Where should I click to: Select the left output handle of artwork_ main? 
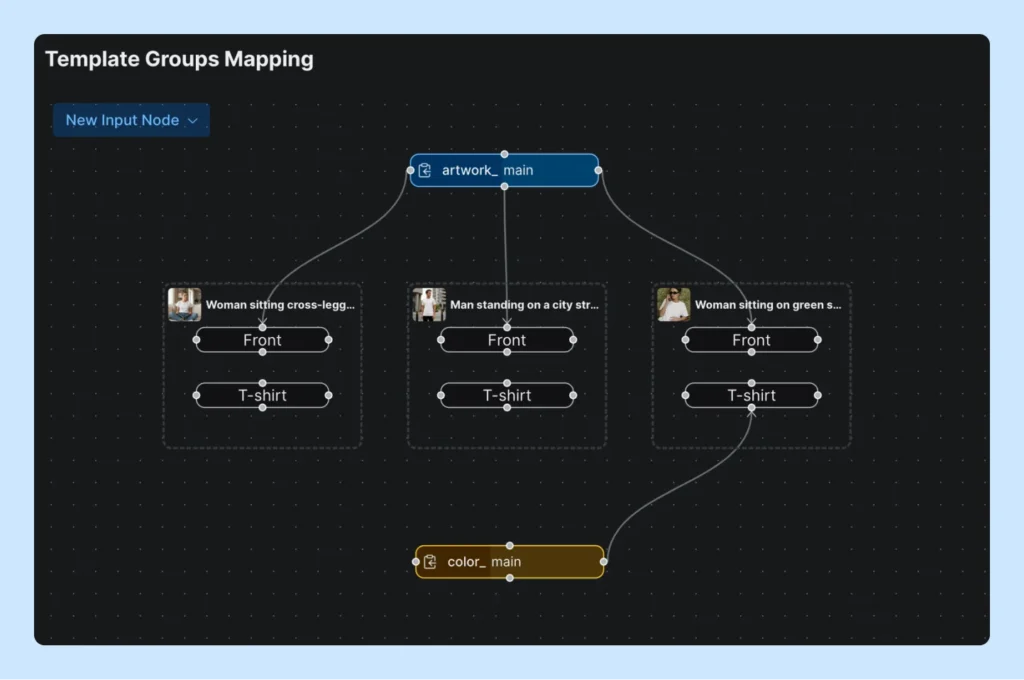click(411, 170)
